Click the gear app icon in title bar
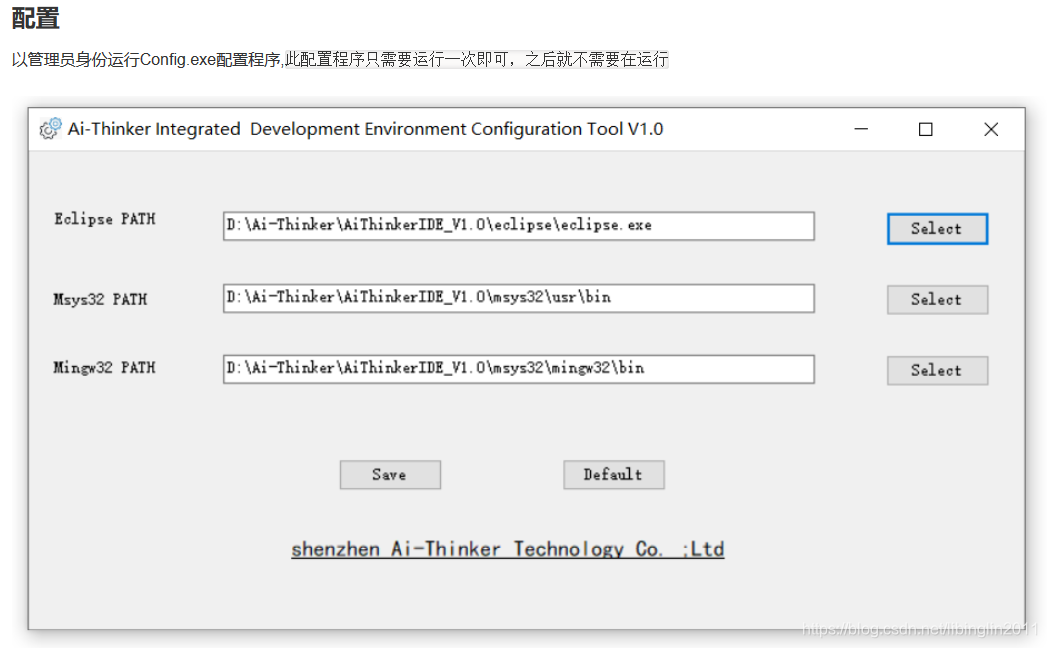1047x648 pixels. pos(50,128)
